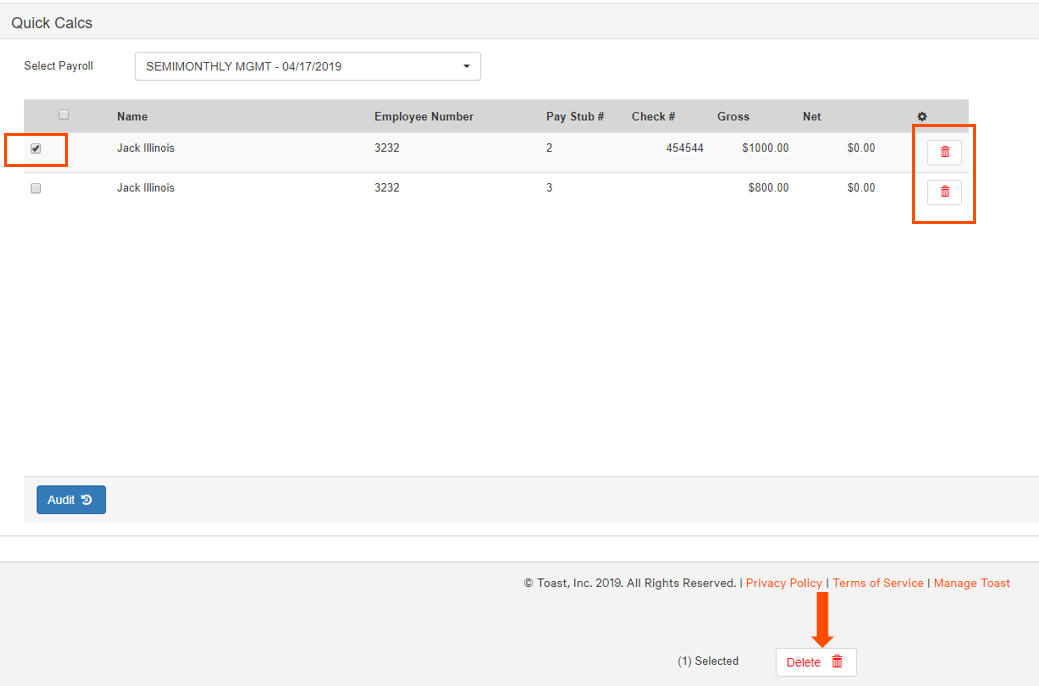The image size is (1039, 686).
Task: Click the trash icon for pay stub 3
Action: [x=943, y=192]
